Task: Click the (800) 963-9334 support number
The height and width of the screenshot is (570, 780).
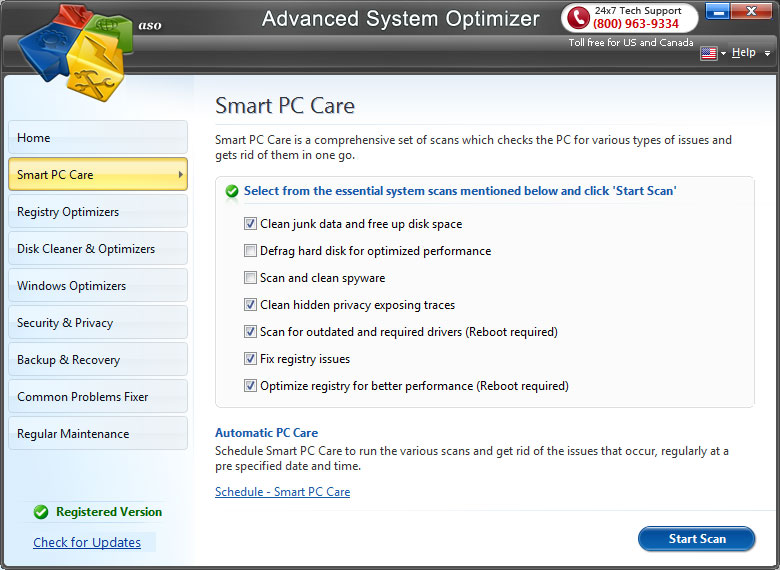Action: pyautogui.click(x=636, y=24)
